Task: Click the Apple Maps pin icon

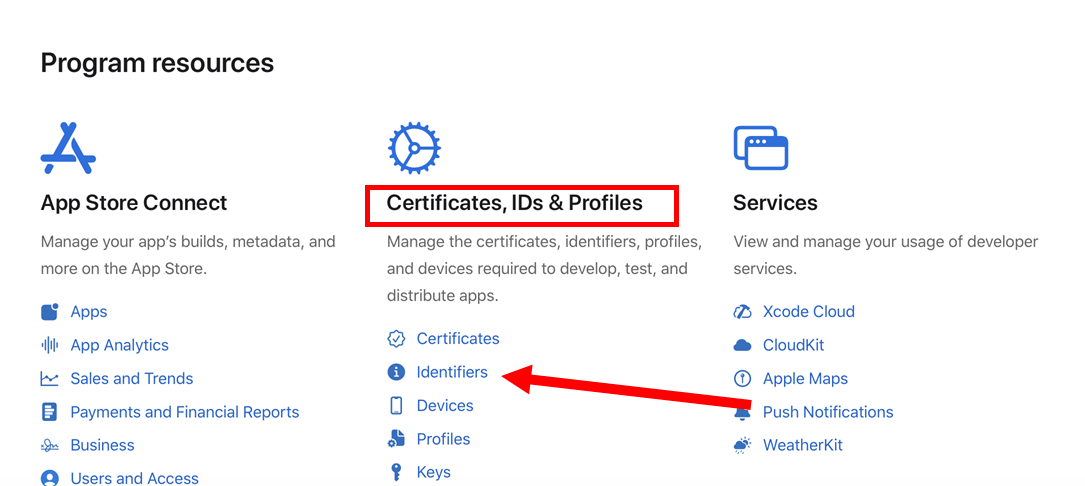Action: tap(742, 379)
